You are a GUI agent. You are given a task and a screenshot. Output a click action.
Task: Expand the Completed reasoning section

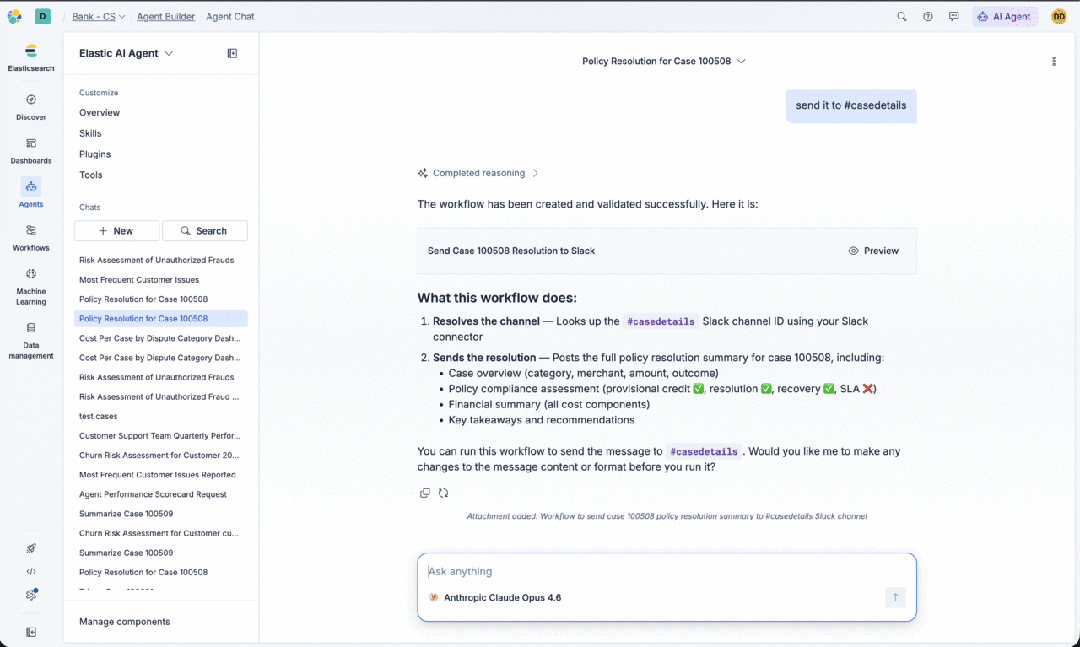point(477,173)
